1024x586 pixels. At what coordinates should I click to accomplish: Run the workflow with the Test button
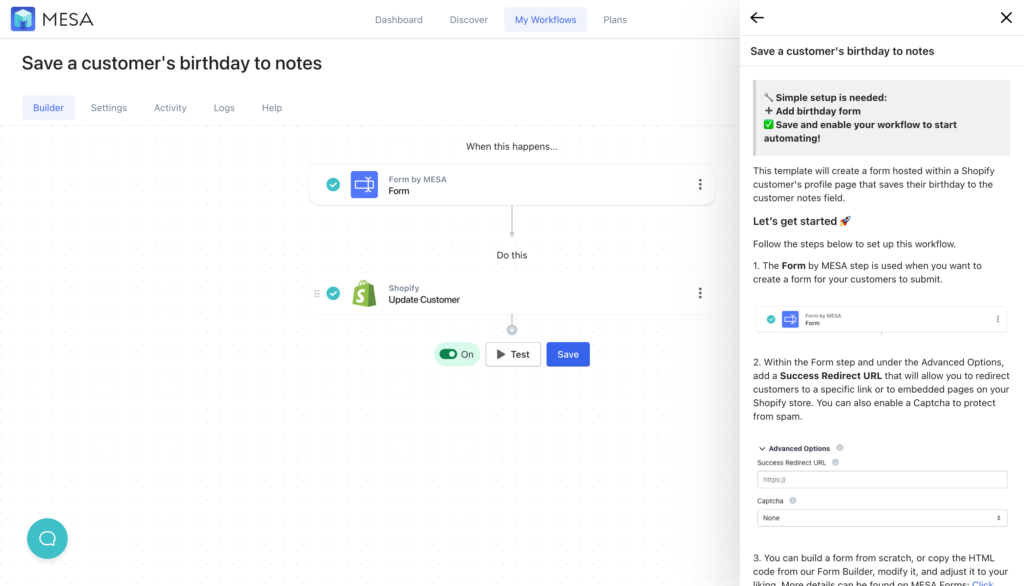tap(512, 354)
